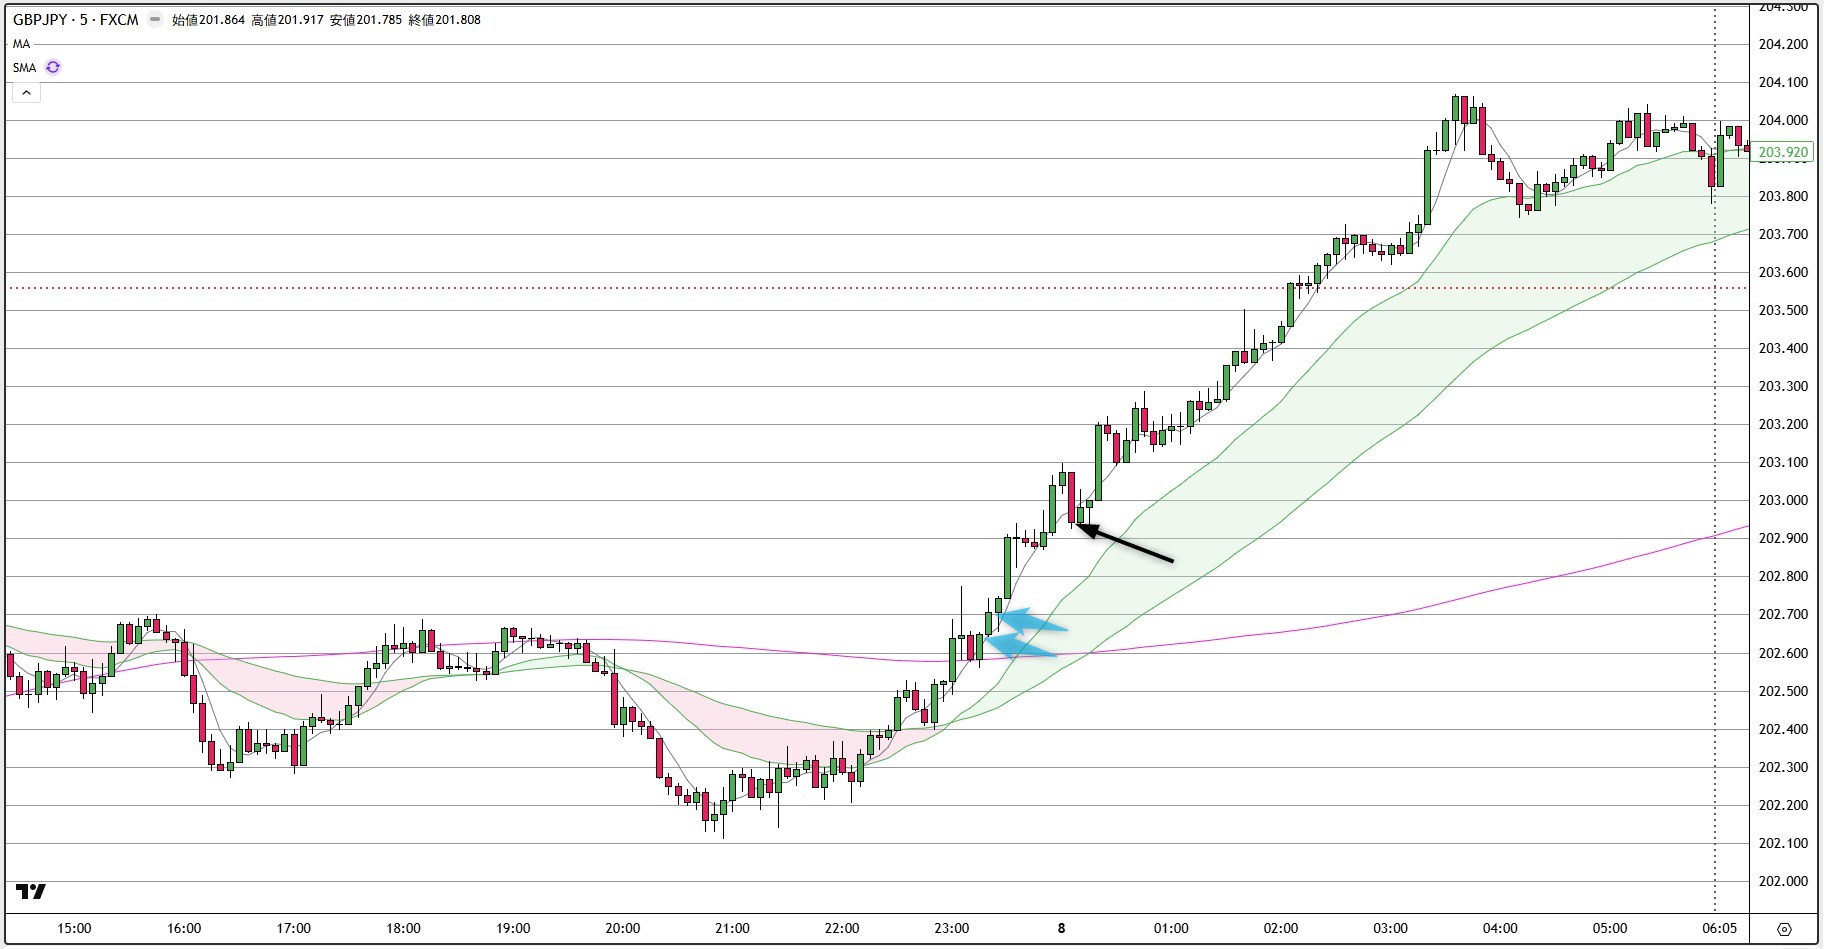Open chart settings hexagon gear icon

1785,929
